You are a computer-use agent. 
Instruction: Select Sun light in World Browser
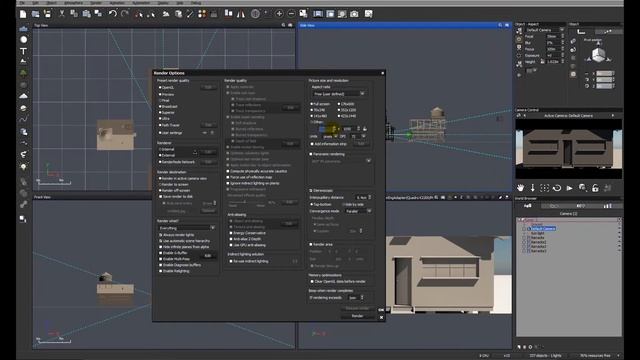pyautogui.click(x=538, y=233)
